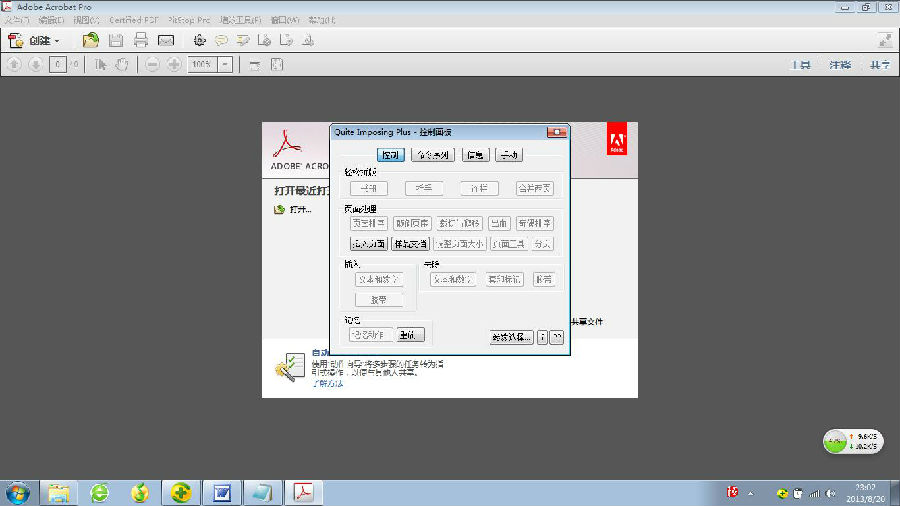Select the 控制 tab in Quite Imposing dialog
Screen dimensions: 900x506
coord(390,155)
